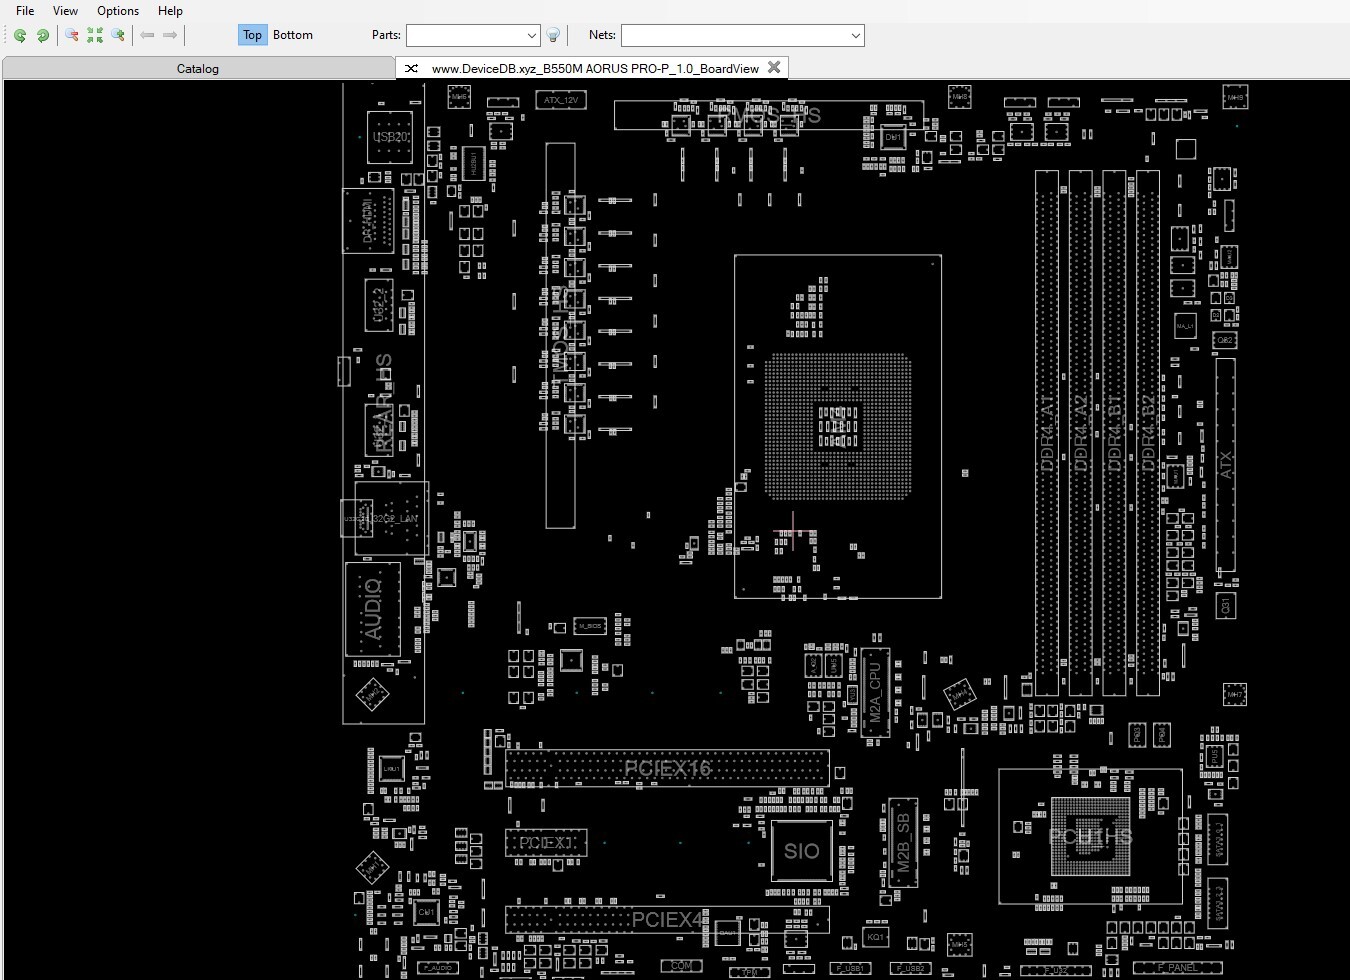
Task: Select the Top board side
Action: click(x=252, y=35)
